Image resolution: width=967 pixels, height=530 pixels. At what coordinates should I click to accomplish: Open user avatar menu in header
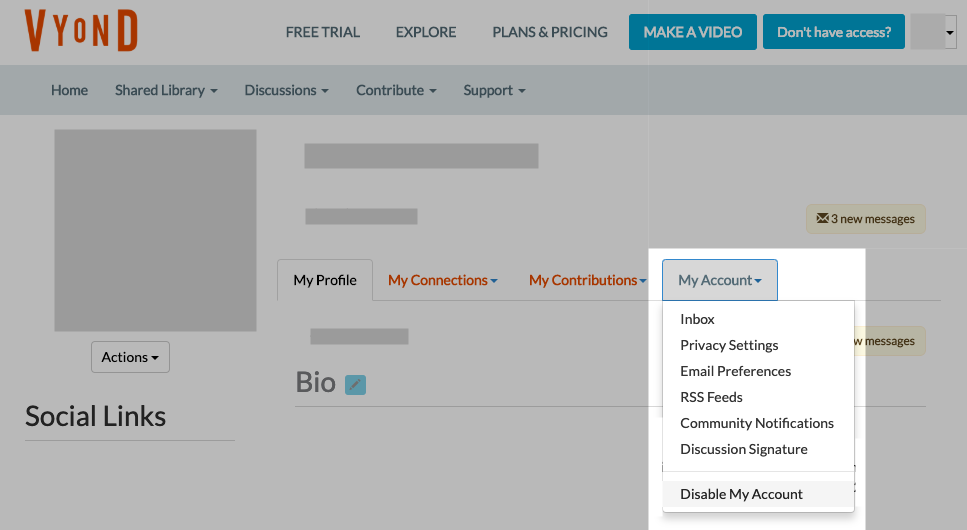(934, 32)
